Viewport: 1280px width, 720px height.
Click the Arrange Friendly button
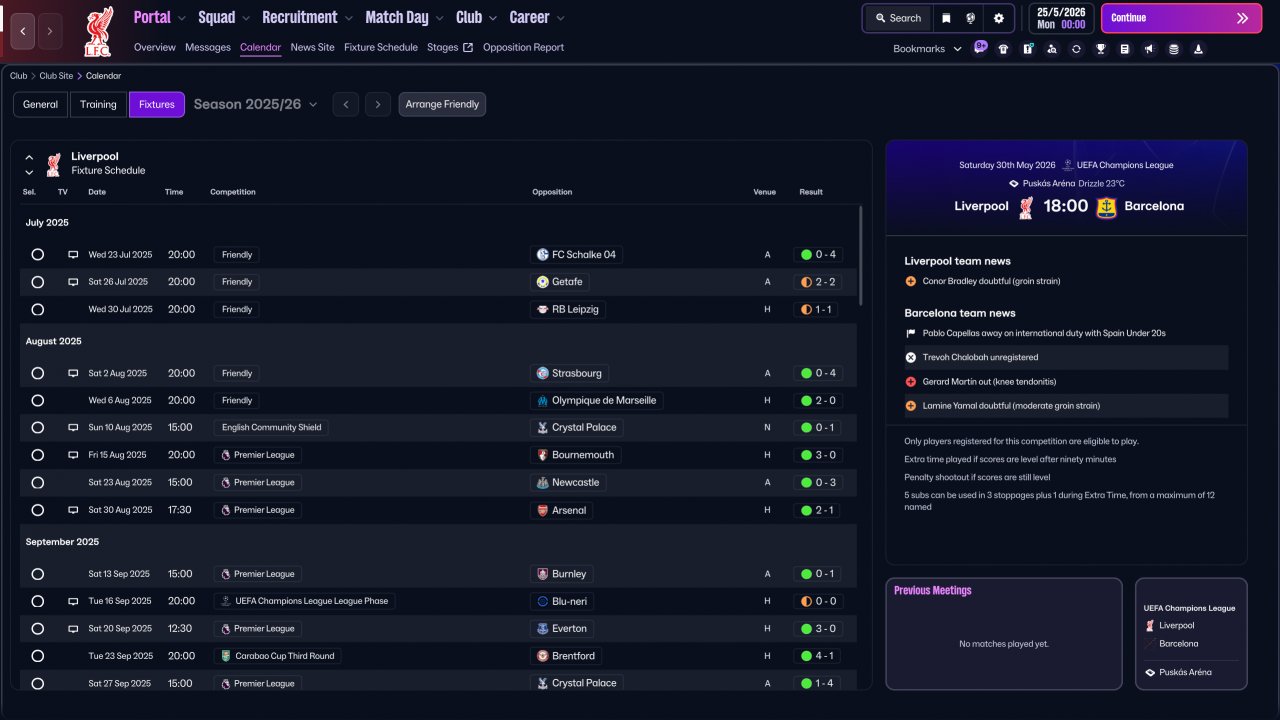click(x=442, y=104)
